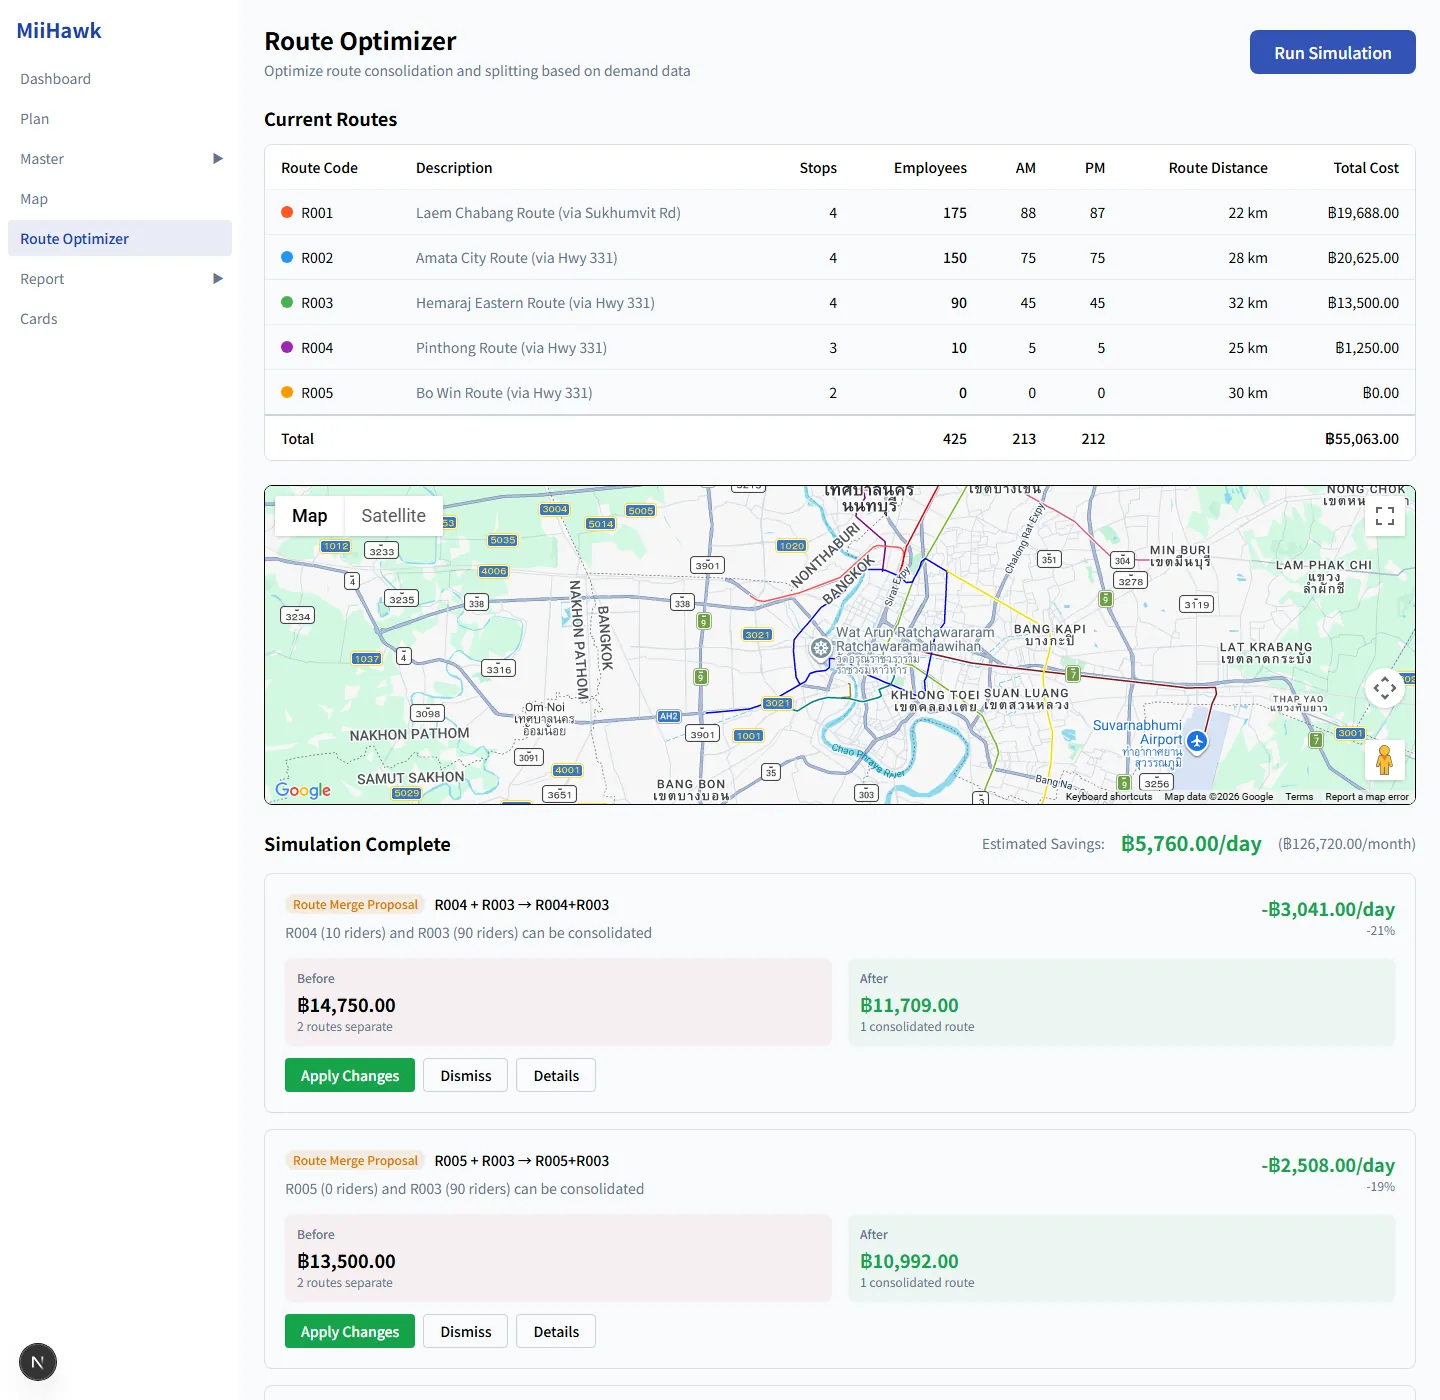This screenshot has width=1440, height=1400.
Task: Expand the Report submenu arrow
Action: click(218, 279)
